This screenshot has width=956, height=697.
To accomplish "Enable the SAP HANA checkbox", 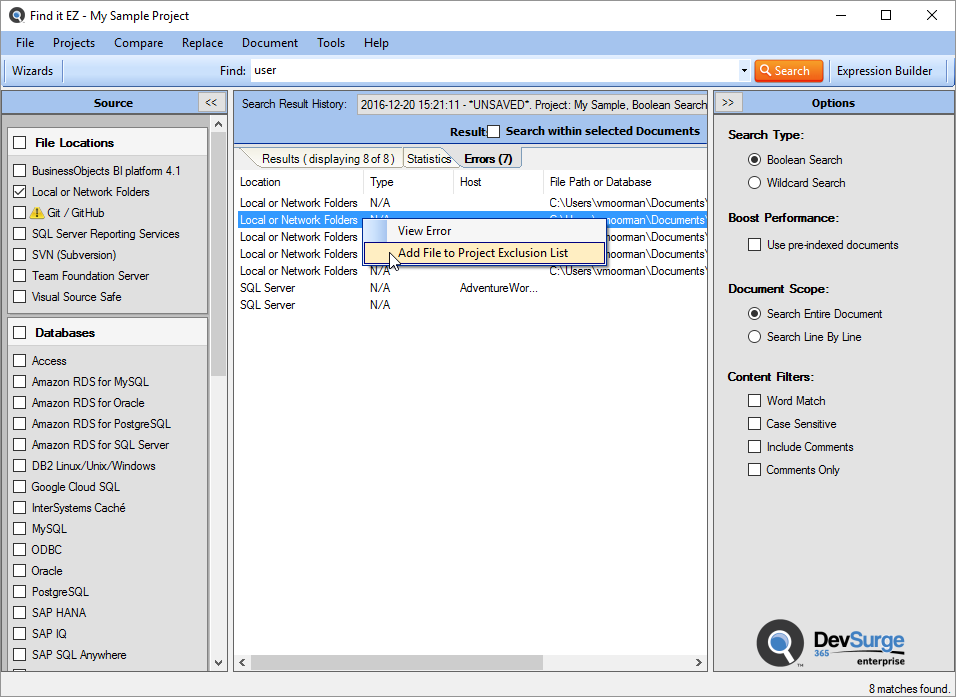I will click(20, 613).
